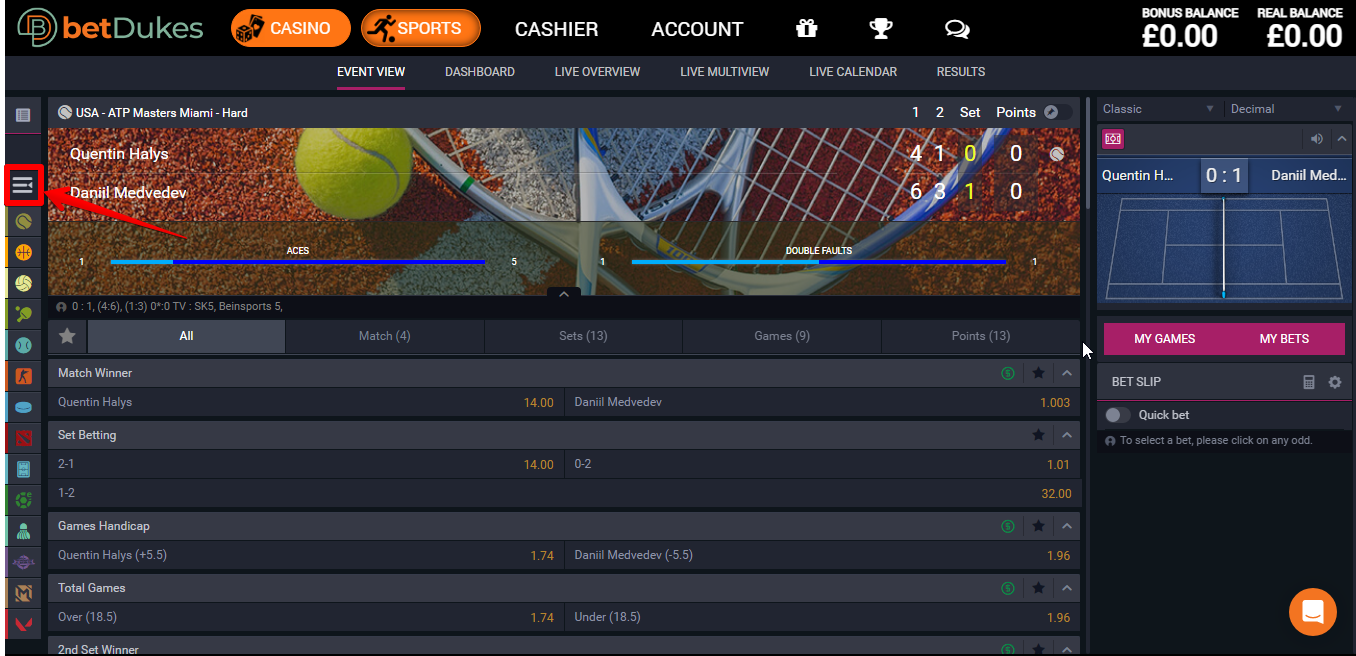Show the My Games panel

(x=1164, y=339)
